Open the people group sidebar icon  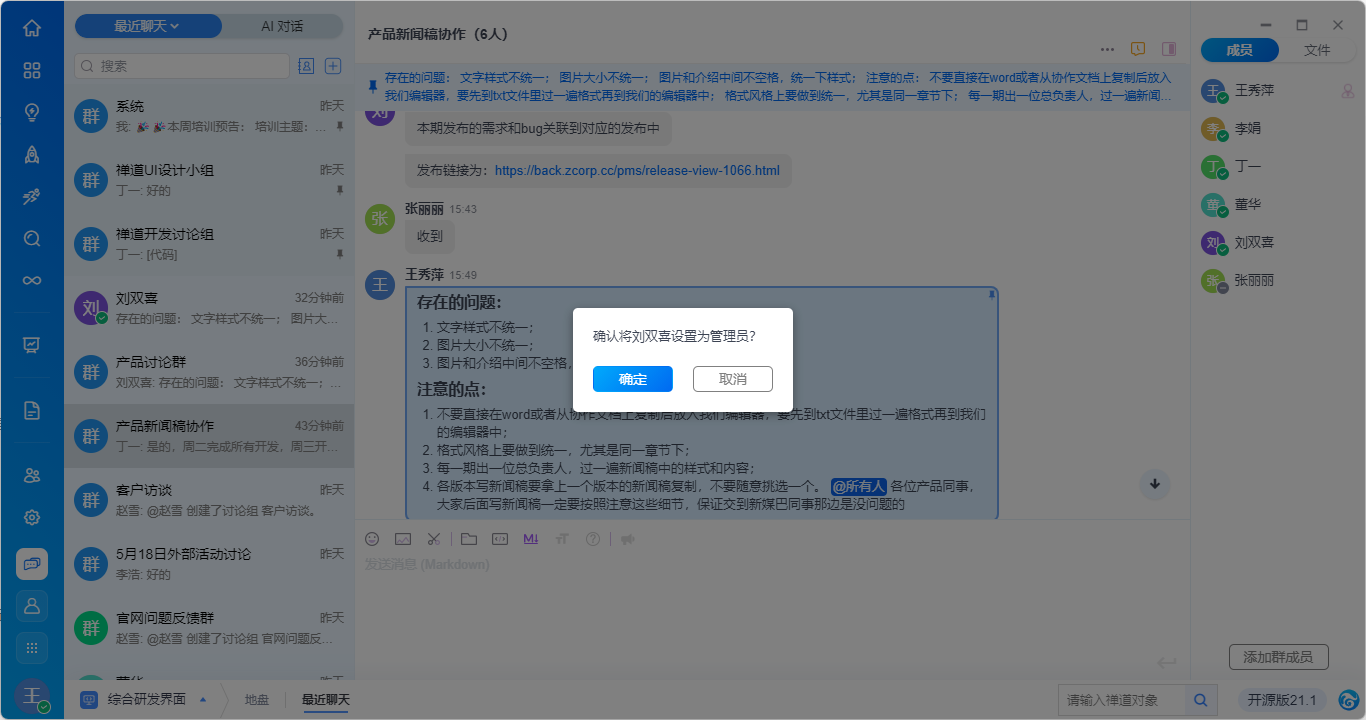pyautogui.click(x=32, y=475)
